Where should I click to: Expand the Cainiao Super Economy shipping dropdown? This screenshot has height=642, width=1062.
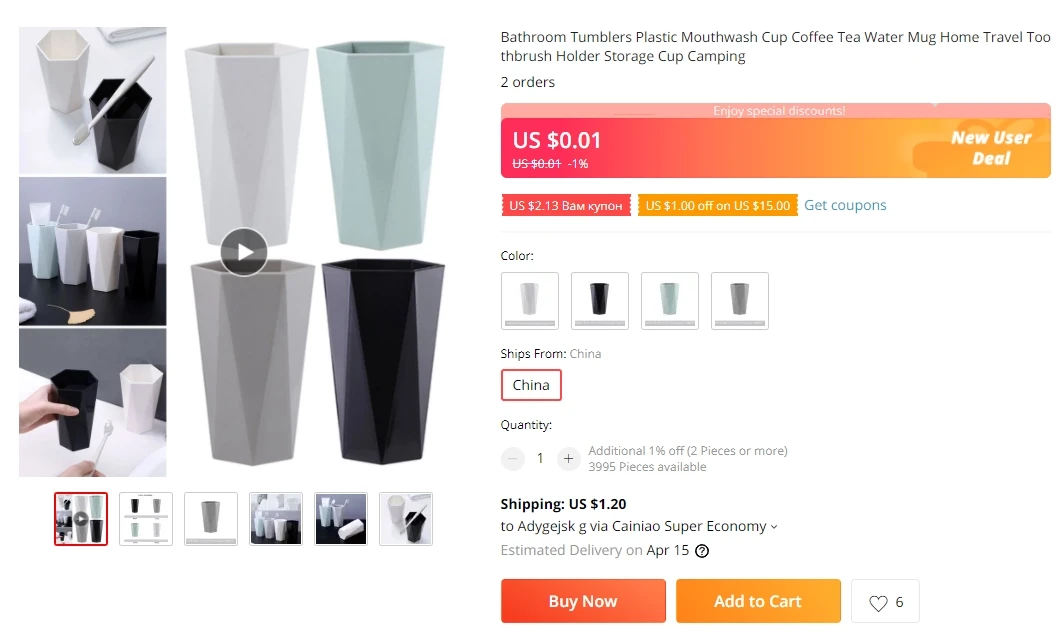pyautogui.click(x=774, y=527)
